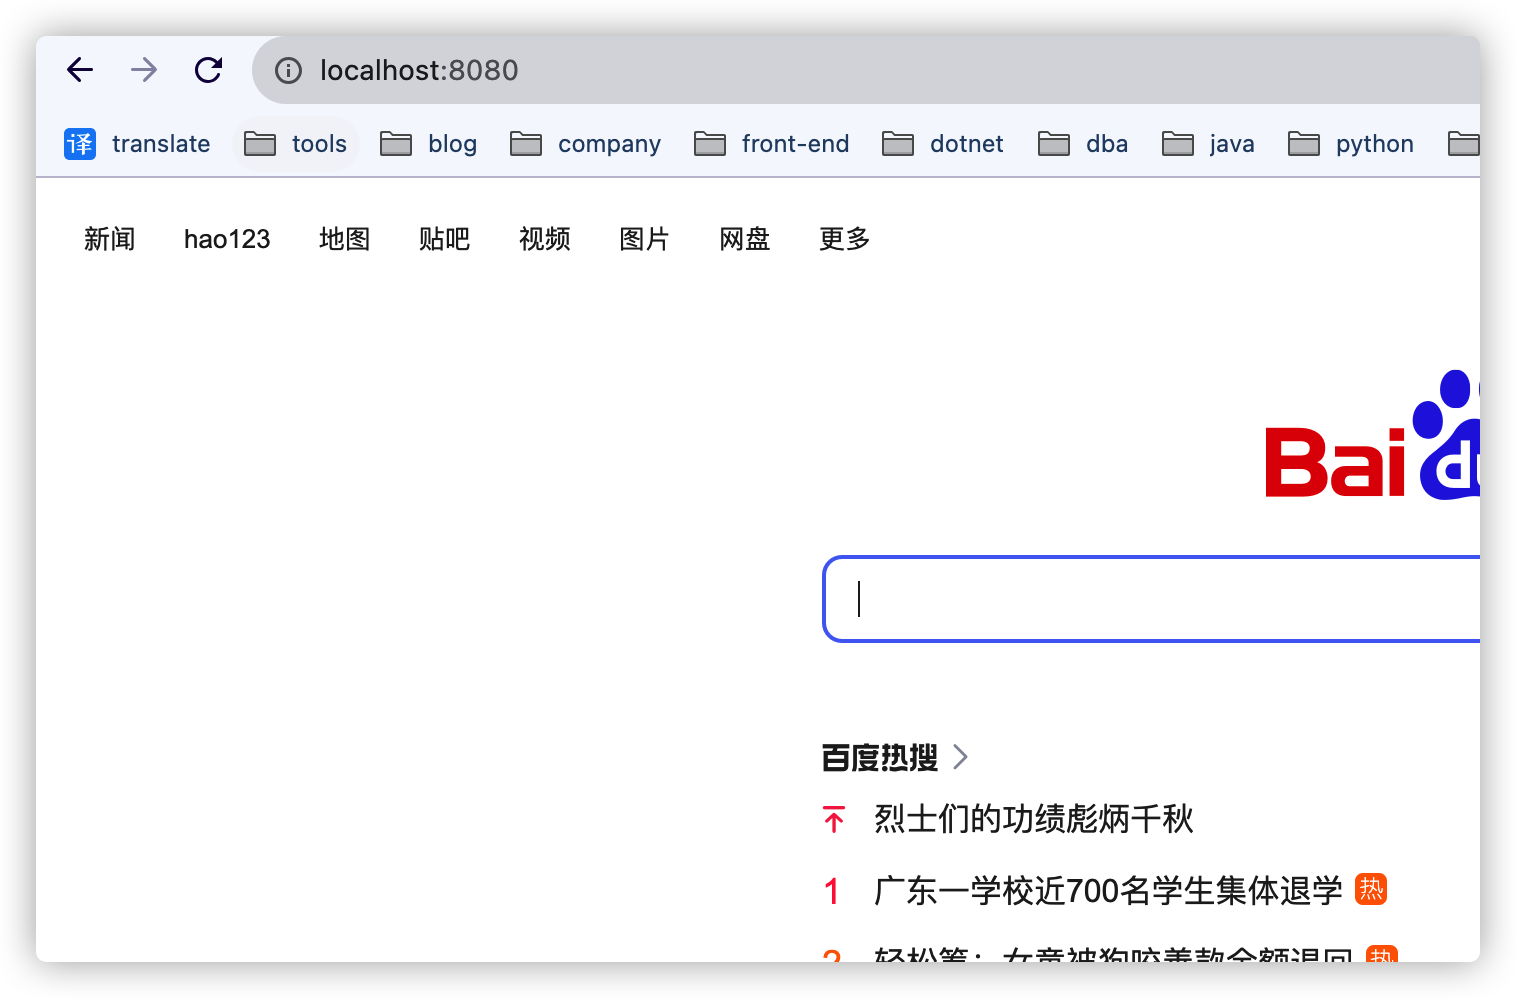This screenshot has width=1516, height=998.
Task: Open the blog bookmark folder
Action: pyautogui.click(x=428, y=143)
